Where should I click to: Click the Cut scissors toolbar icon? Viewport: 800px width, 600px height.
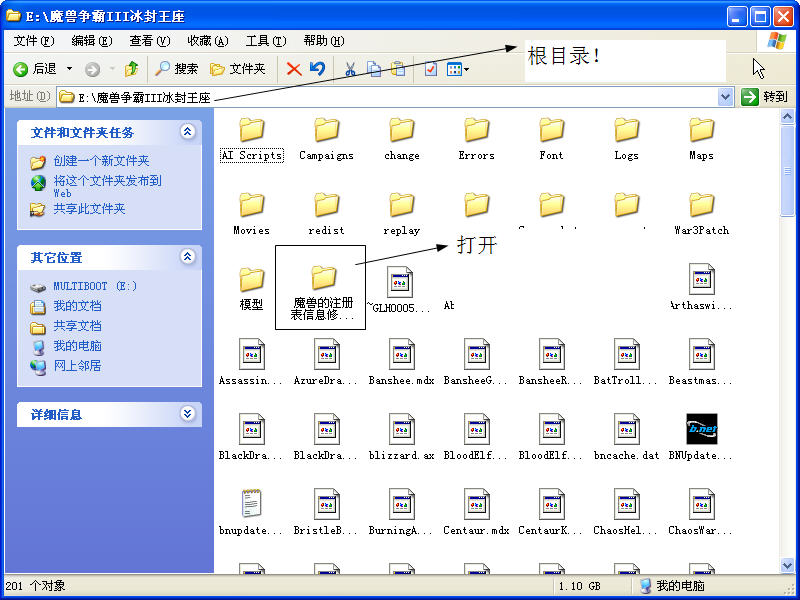[x=350, y=69]
